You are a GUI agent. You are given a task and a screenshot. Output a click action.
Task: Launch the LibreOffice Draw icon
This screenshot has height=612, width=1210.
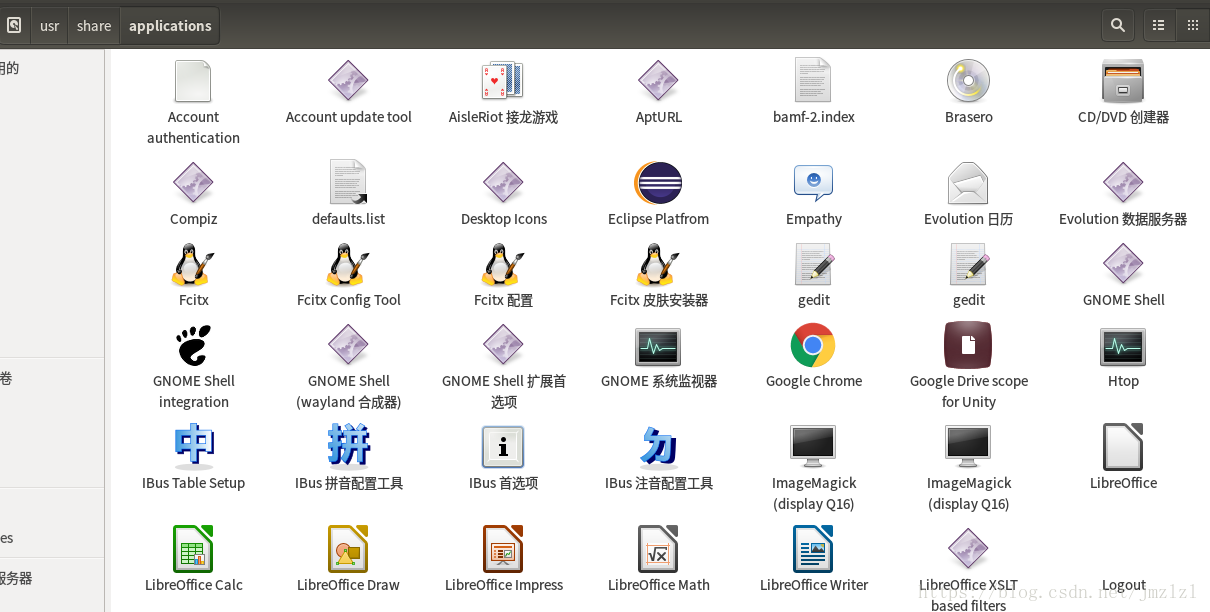[348, 549]
